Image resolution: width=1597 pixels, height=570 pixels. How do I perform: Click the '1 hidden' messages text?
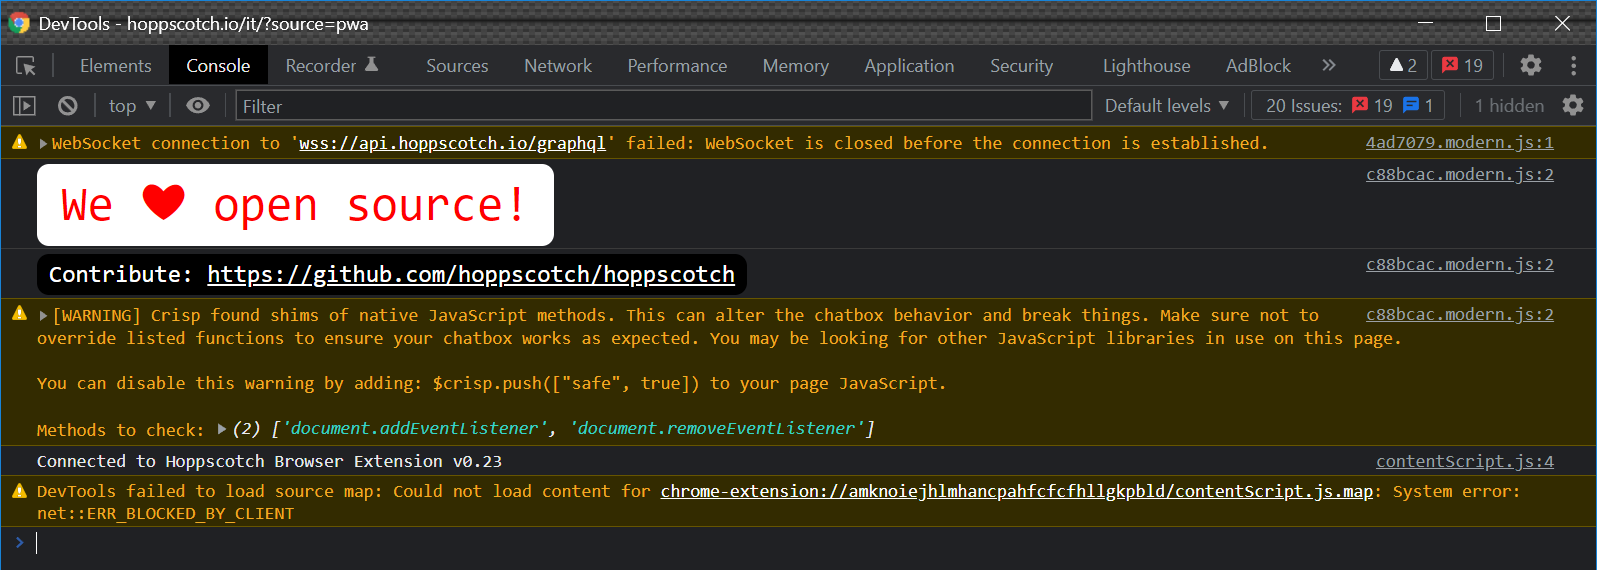[1508, 105]
